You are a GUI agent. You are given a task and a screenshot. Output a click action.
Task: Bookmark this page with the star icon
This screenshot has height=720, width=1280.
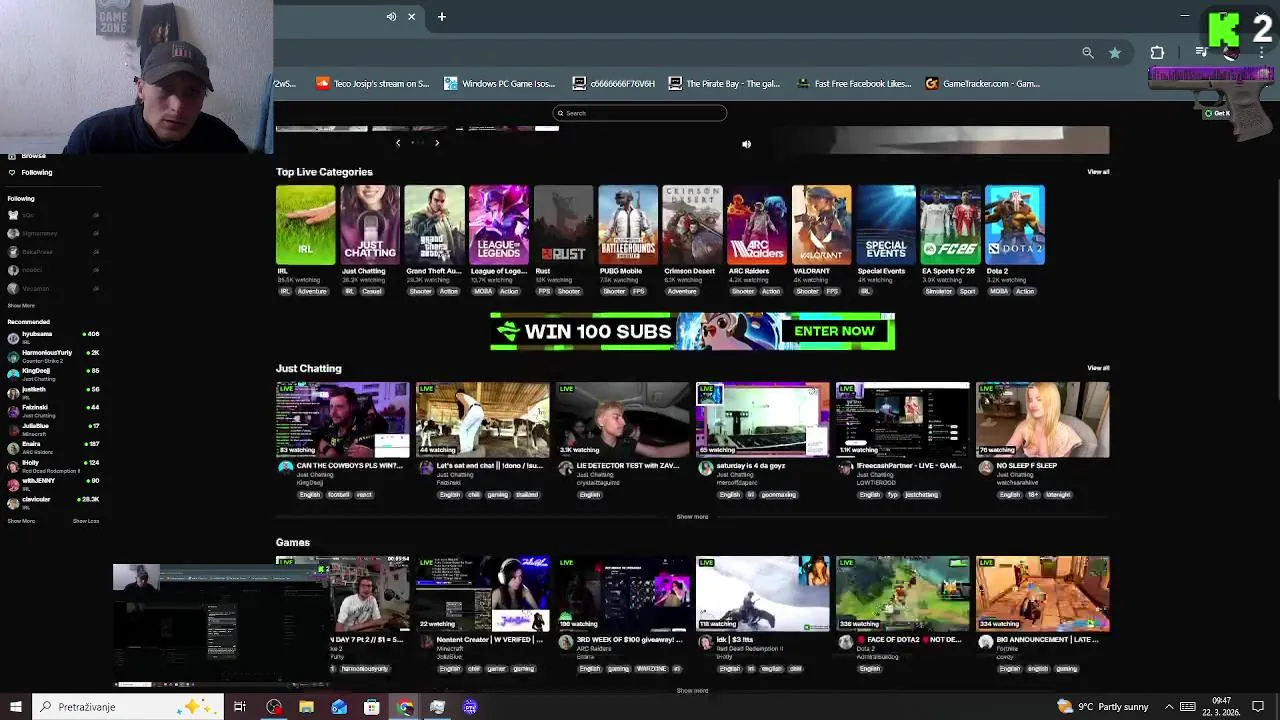(x=1115, y=53)
